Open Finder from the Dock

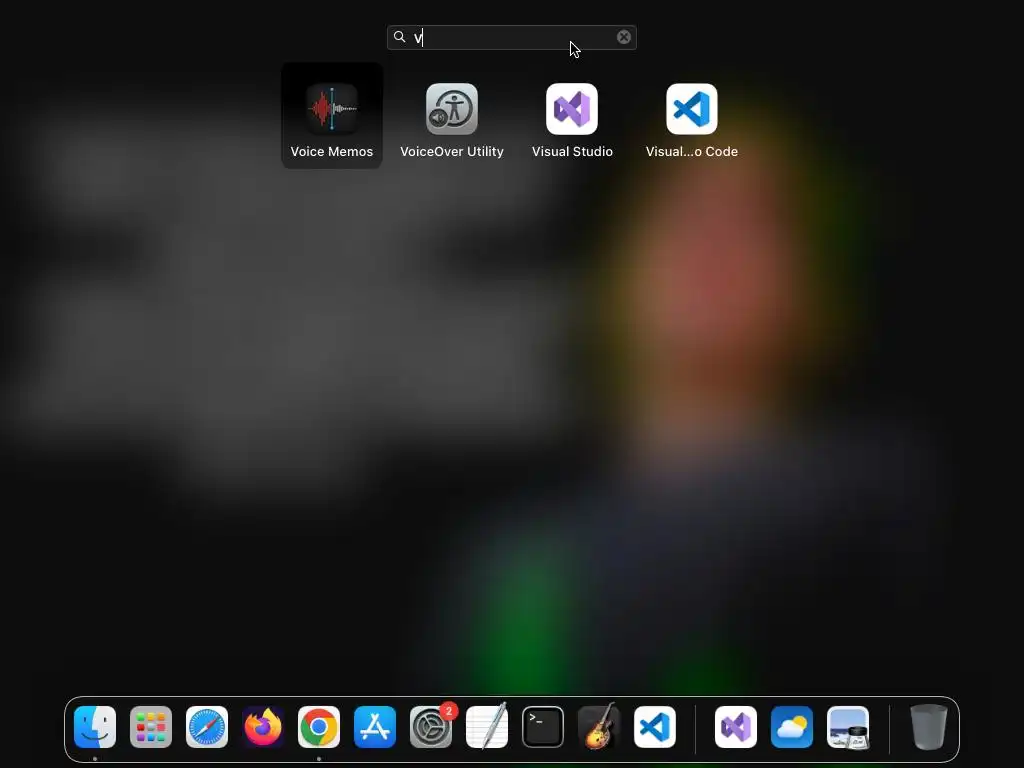(x=95, y=727)
